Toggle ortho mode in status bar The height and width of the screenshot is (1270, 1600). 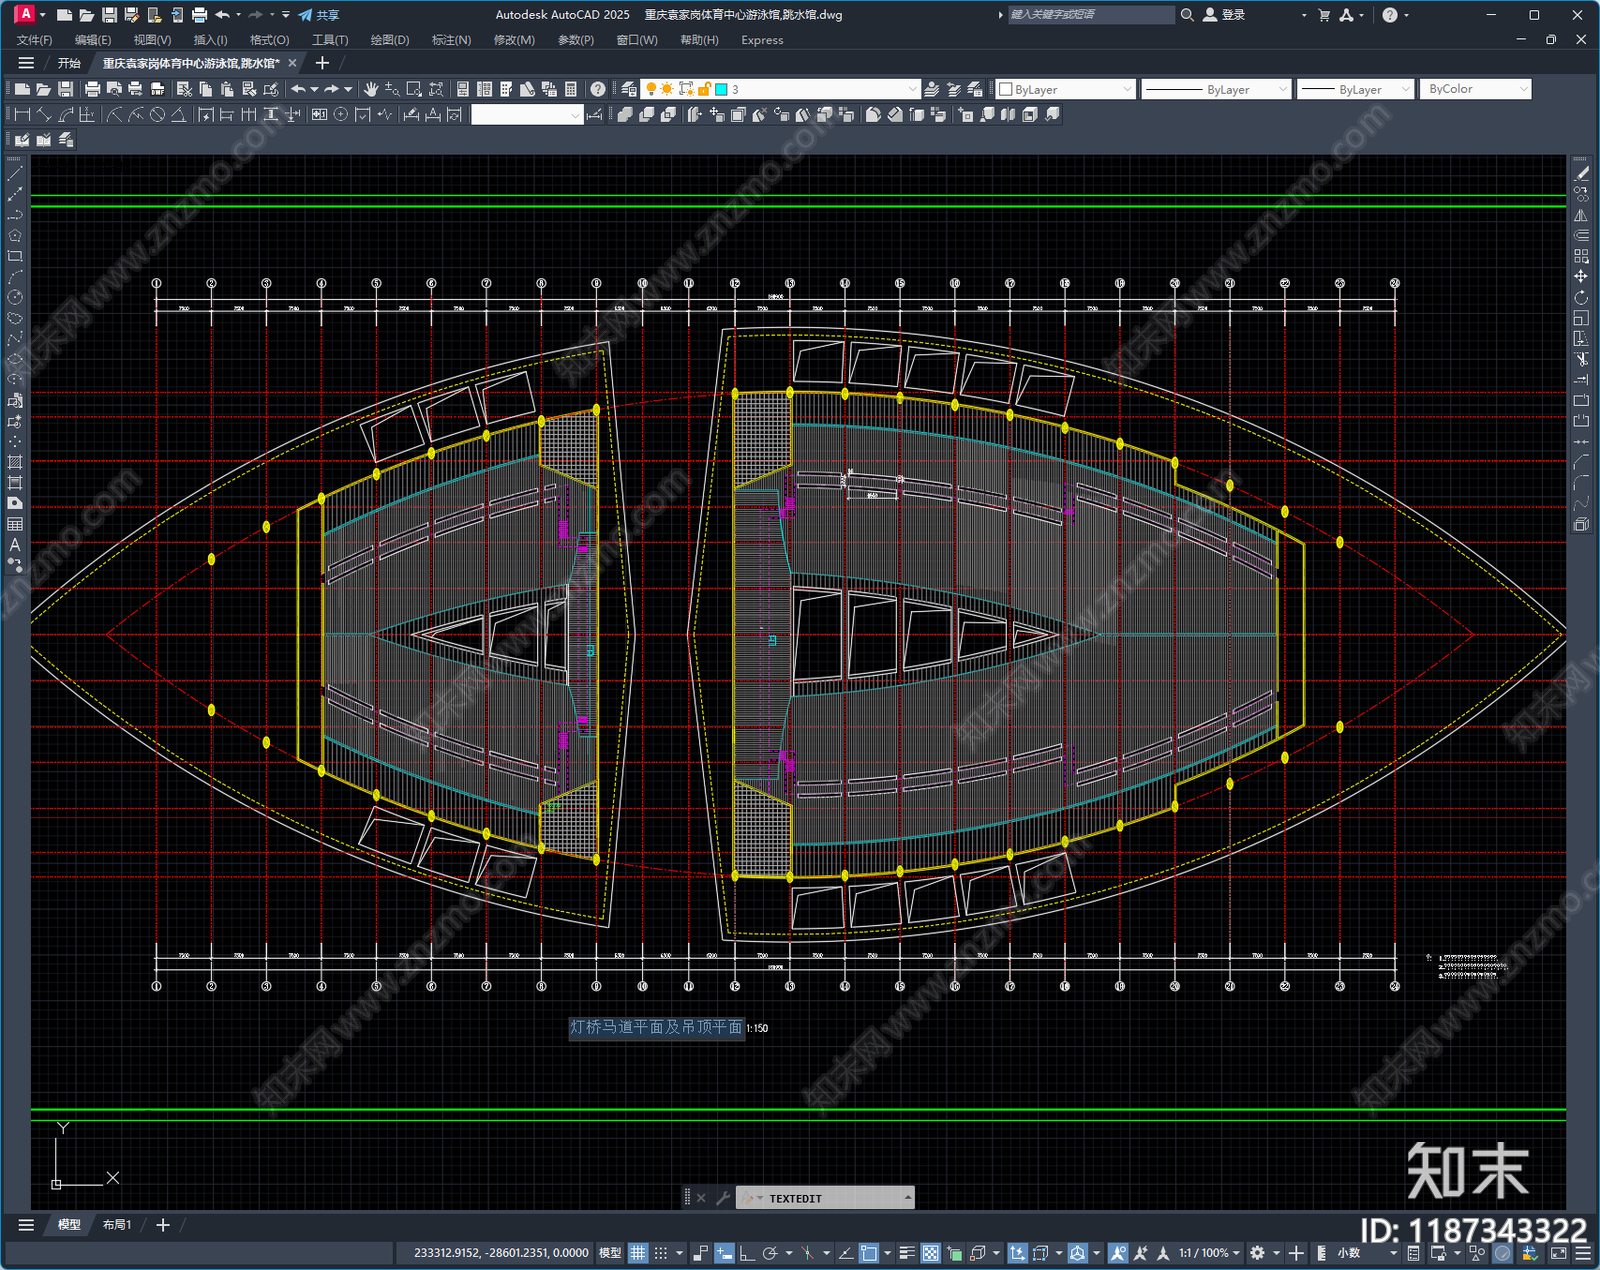point(746,1253)
